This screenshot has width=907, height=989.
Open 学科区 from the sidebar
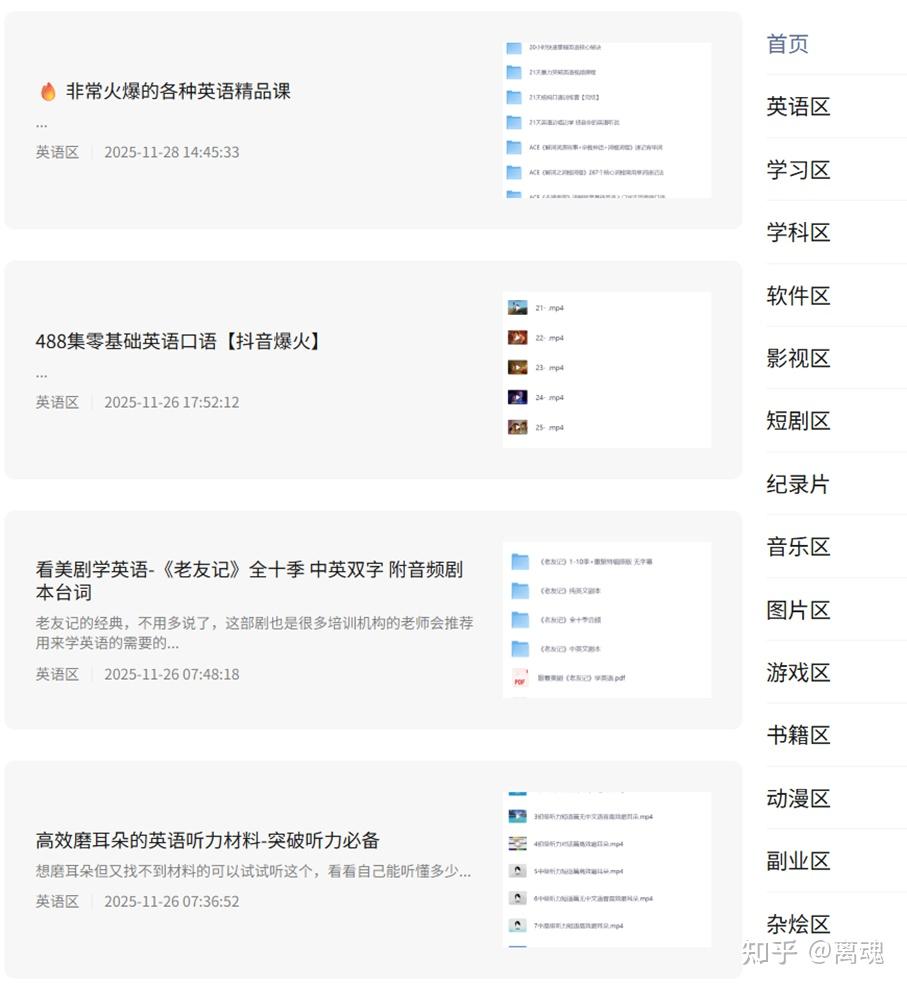click(798, 233)
